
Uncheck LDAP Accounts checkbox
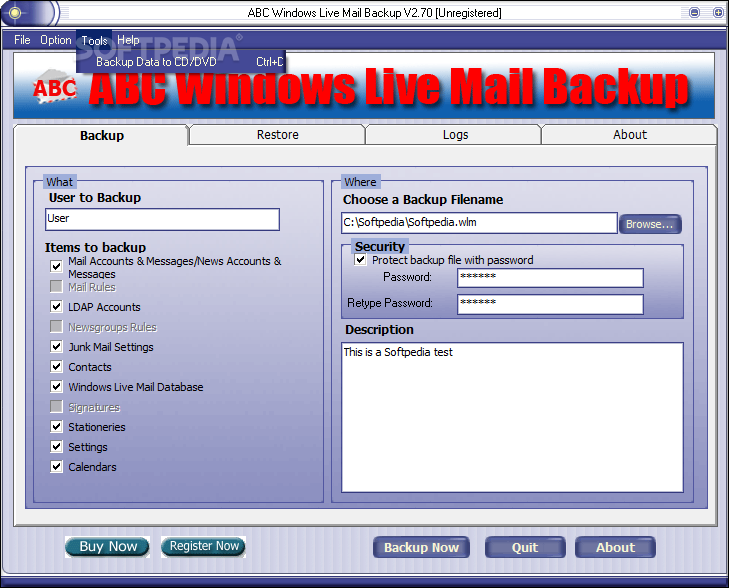tap(56, 306)
